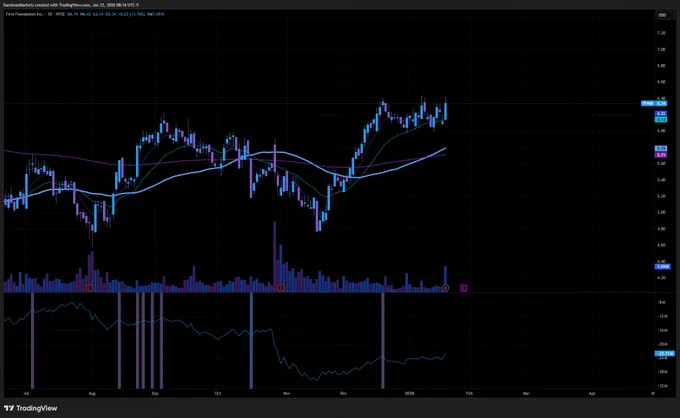Image resolution: width=680 pixels, height=418 pixels.
Task: Click the Nov label on time axis
Action: [x=286, y=394]
